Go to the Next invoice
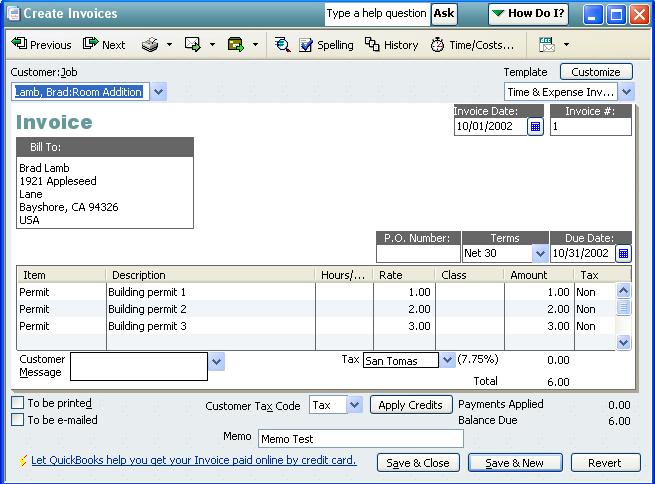 point(104,44)
